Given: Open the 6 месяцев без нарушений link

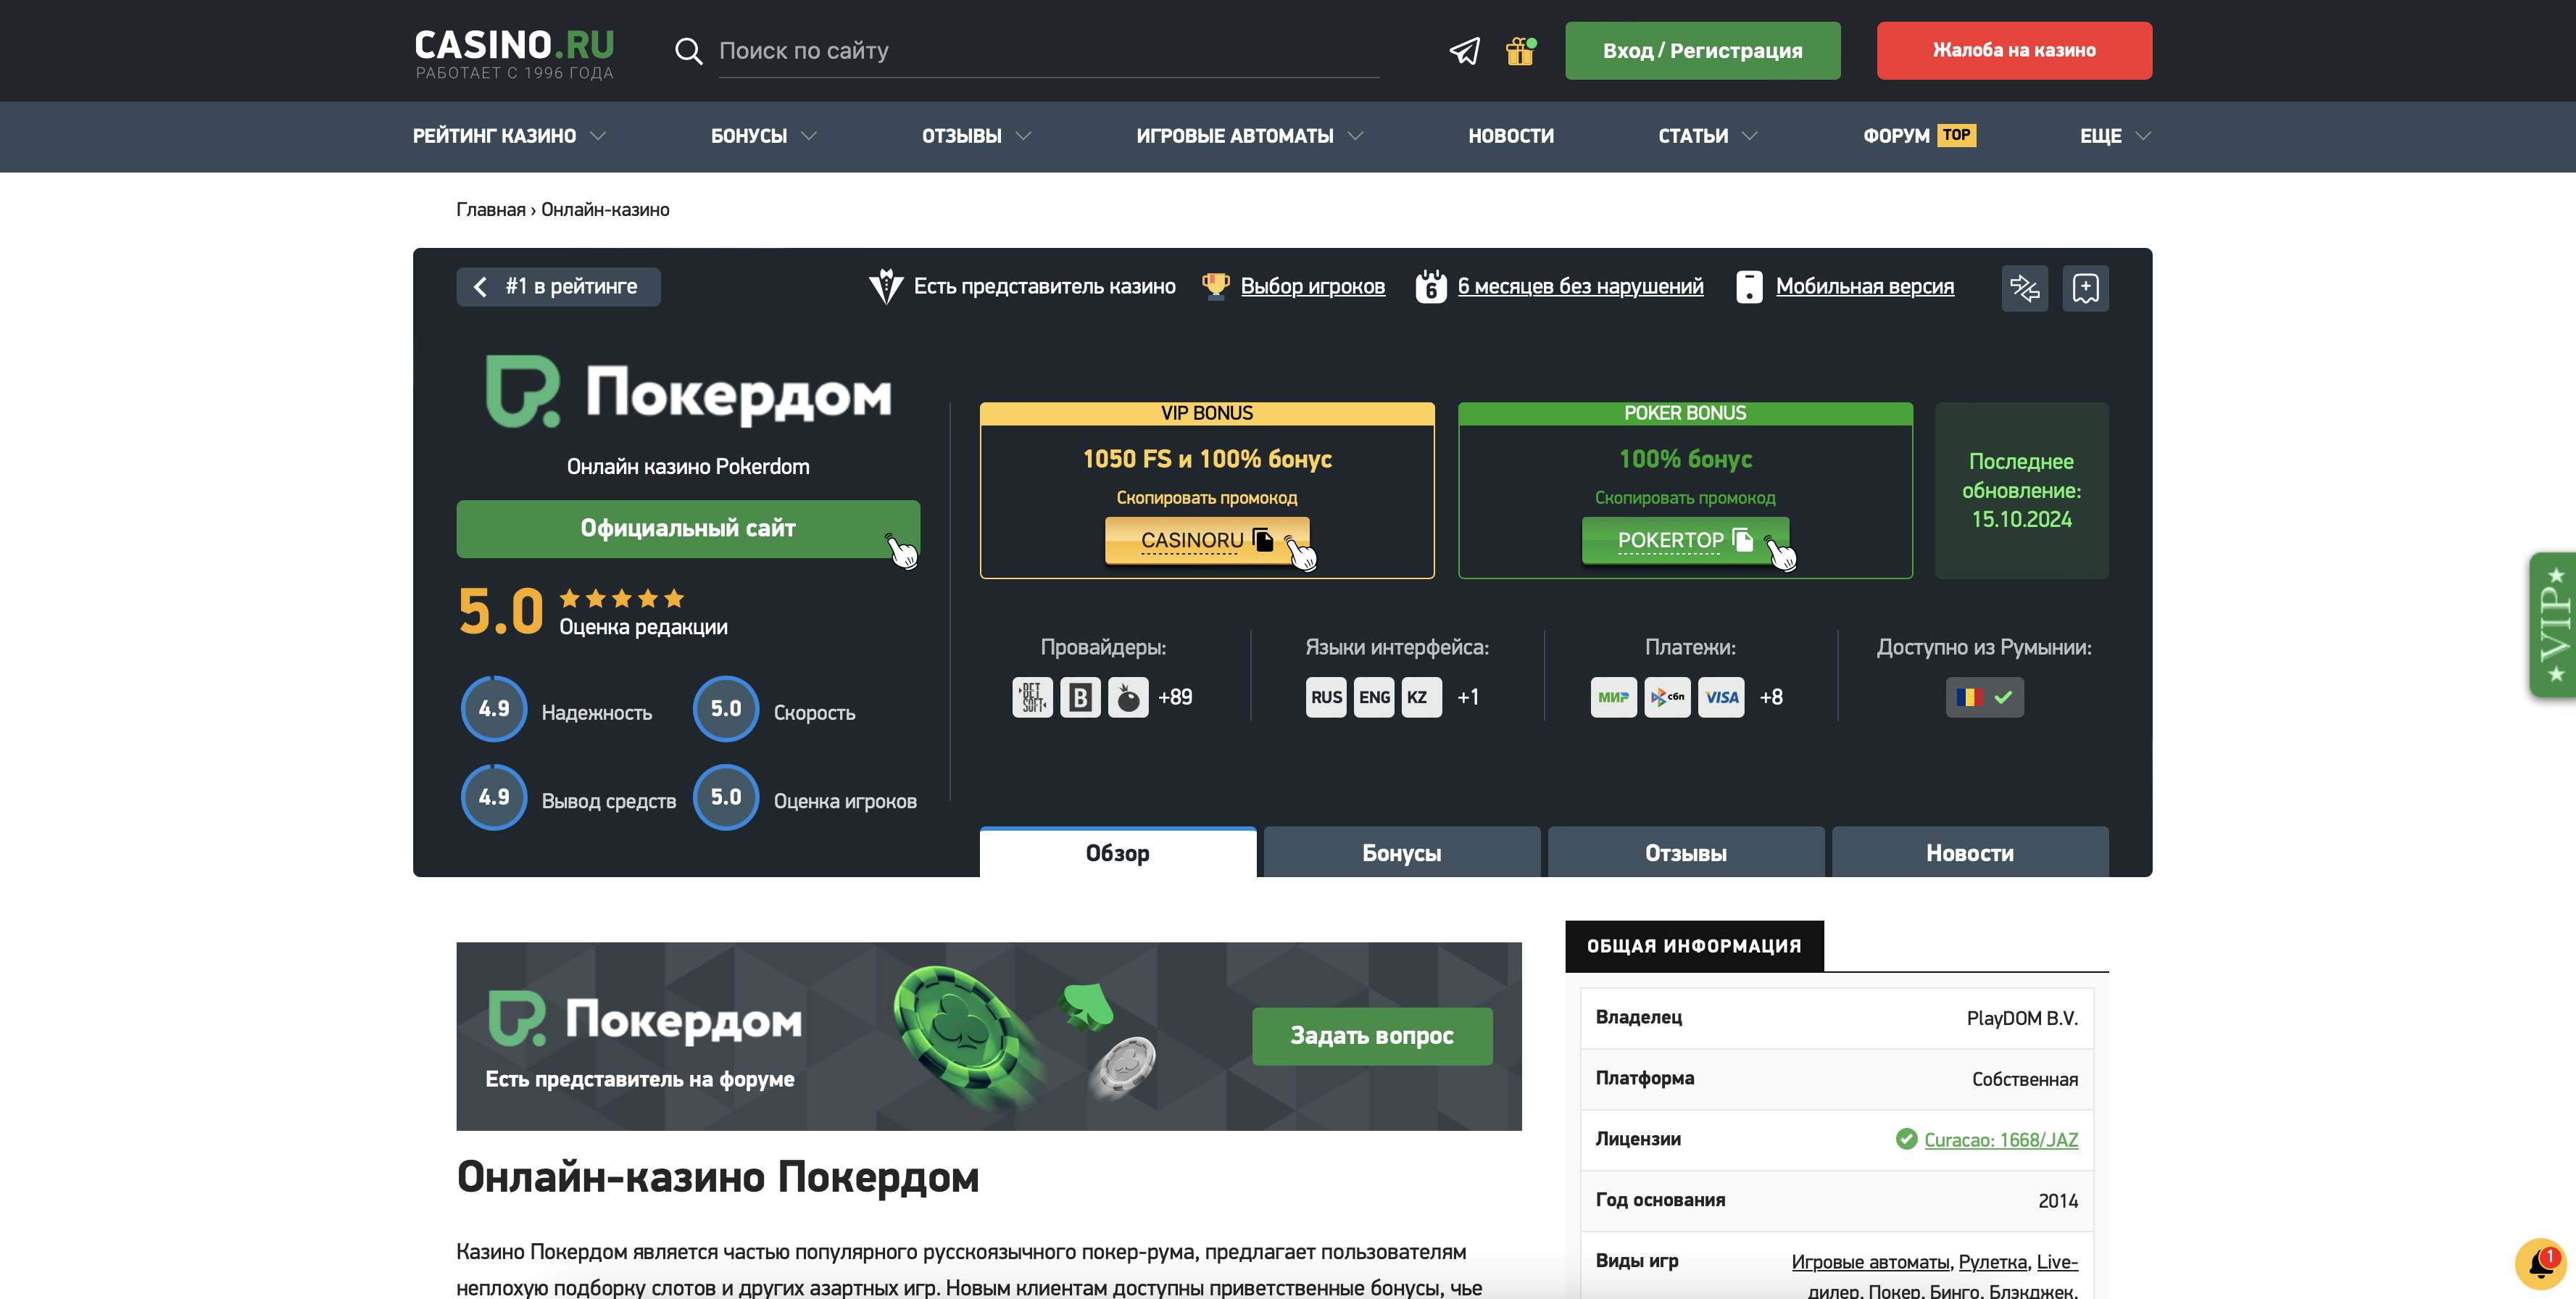Looking at the screenshot, I should click(1580, 287).
